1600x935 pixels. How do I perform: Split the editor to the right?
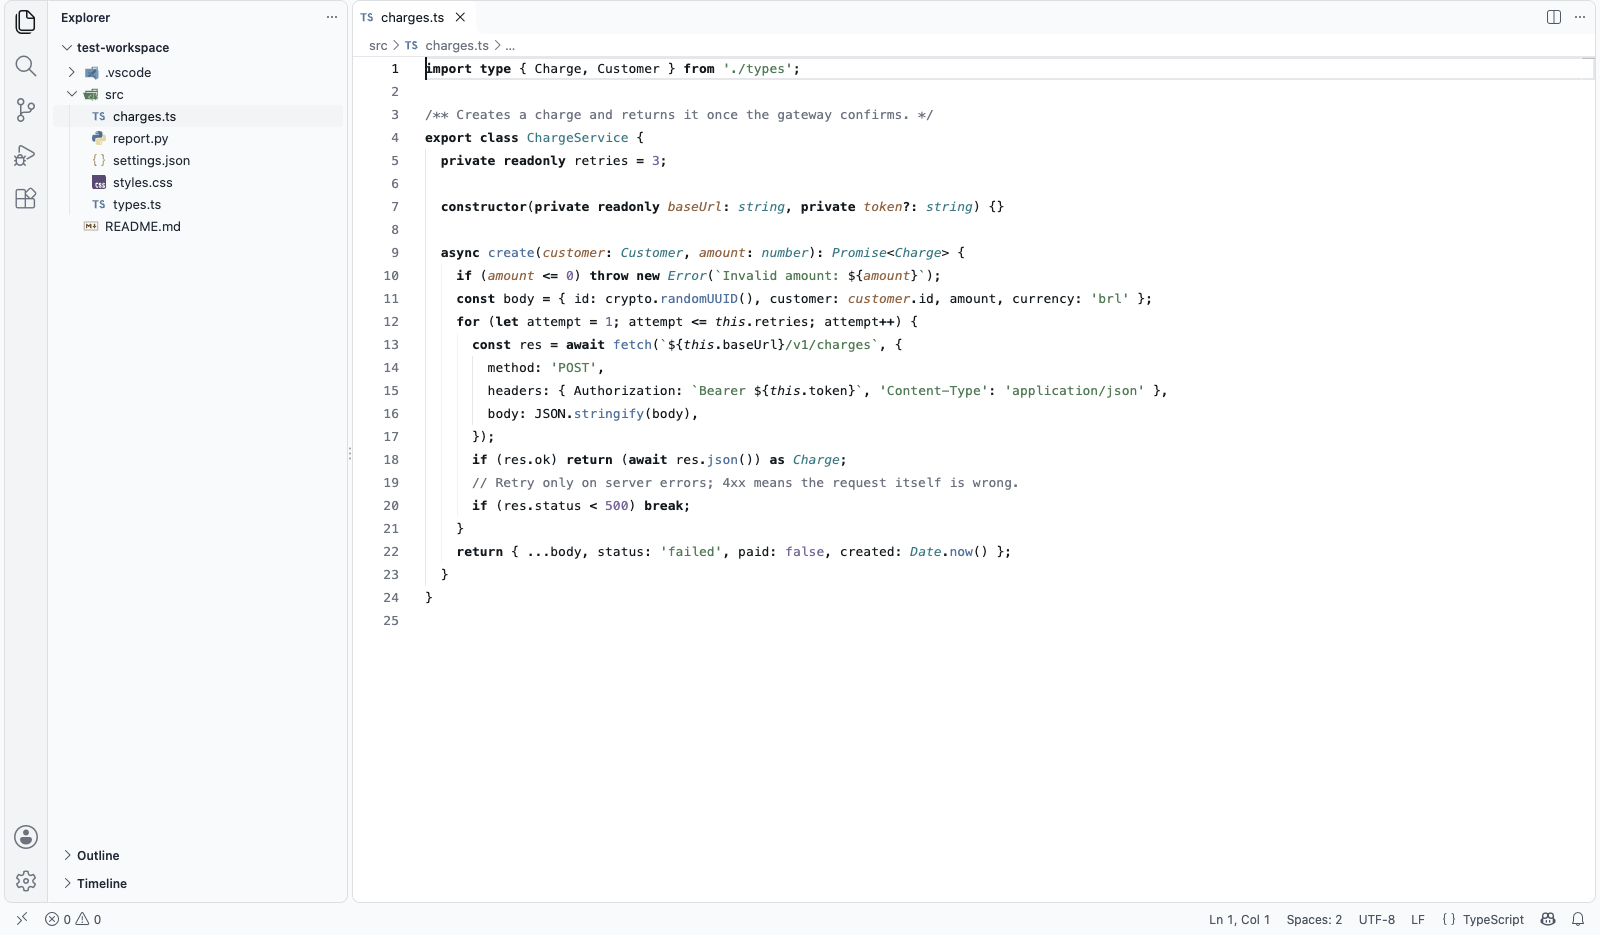point(1554,17)
